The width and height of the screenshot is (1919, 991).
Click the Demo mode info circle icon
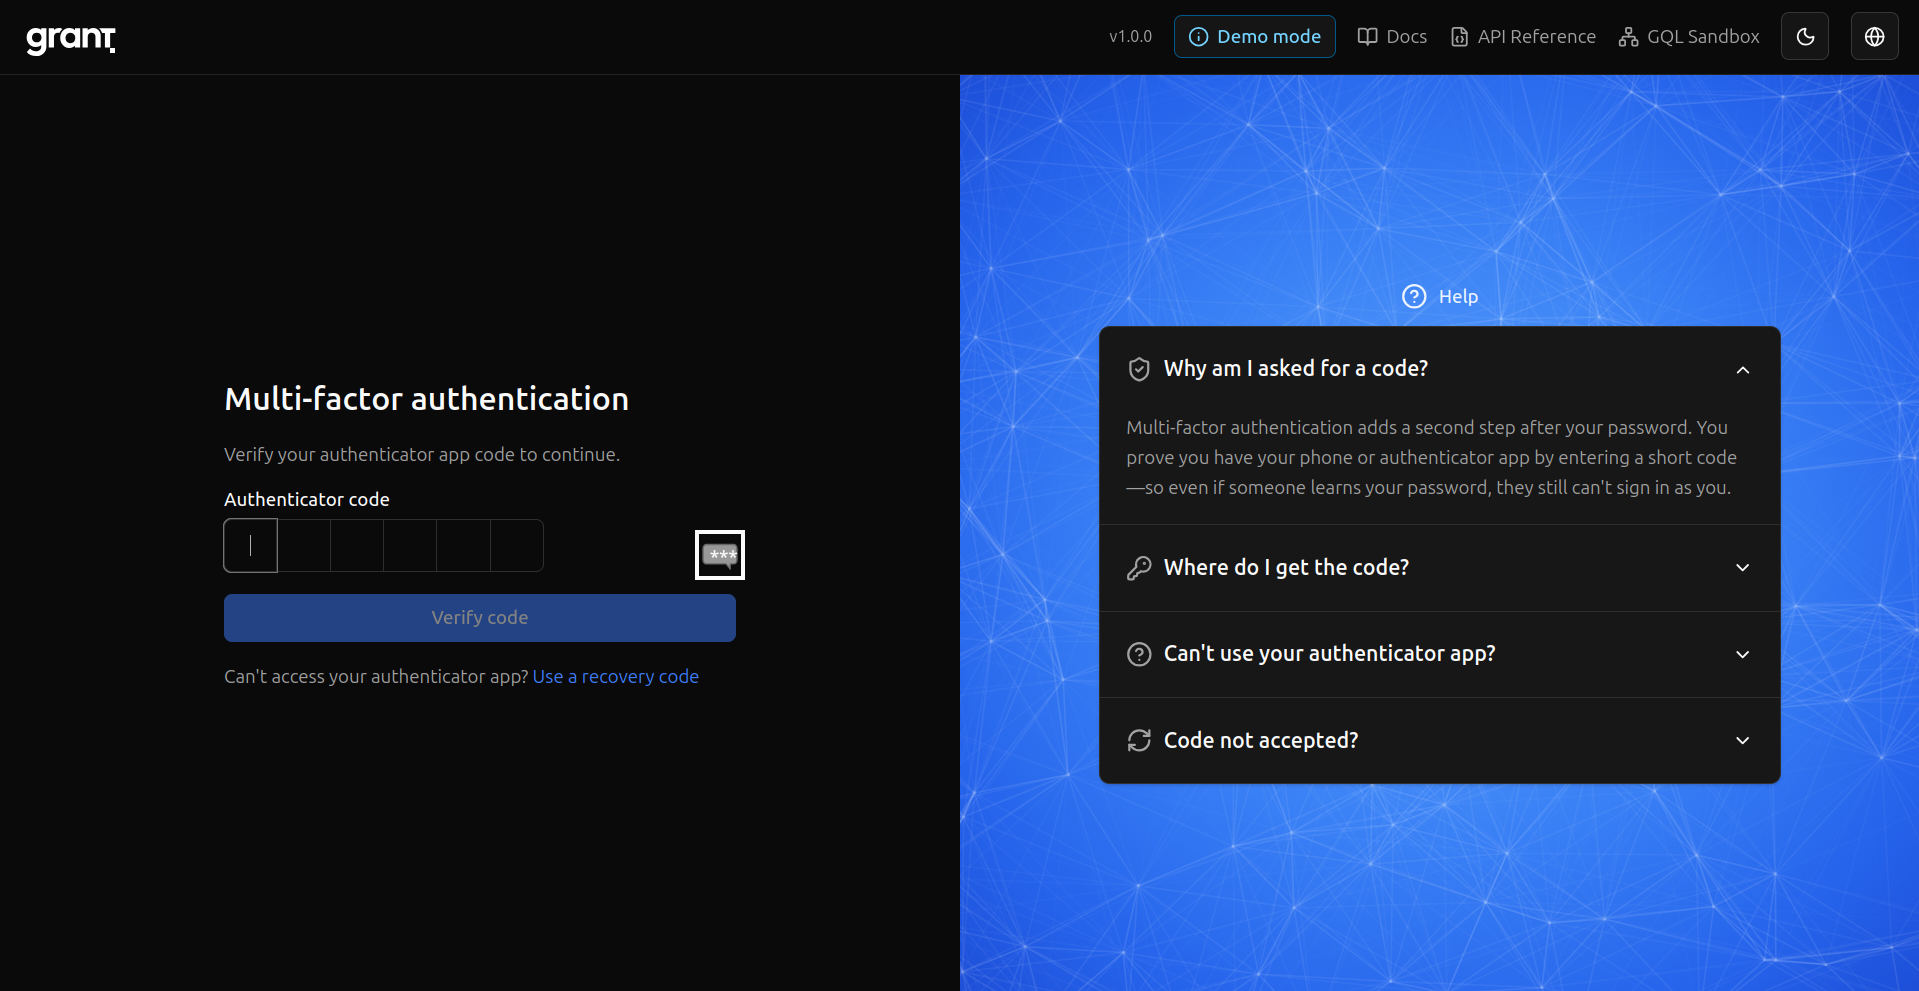click(1198, 37)
